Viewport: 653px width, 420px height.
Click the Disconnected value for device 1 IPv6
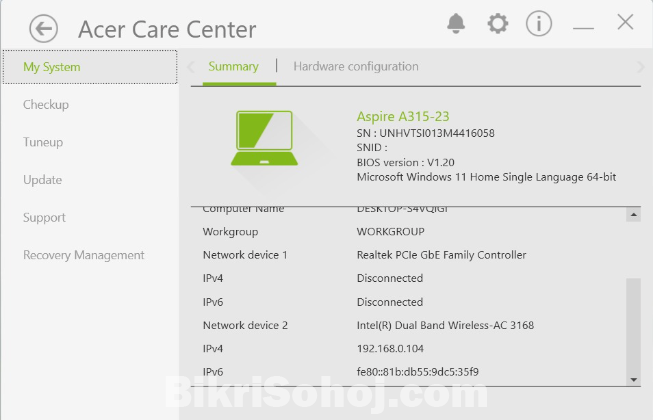point(390,302)
